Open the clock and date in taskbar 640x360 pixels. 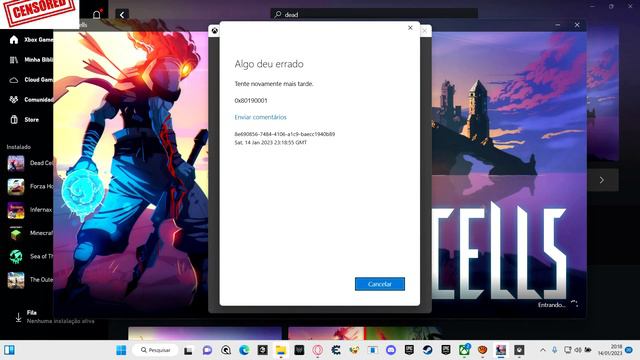(x=609, y=350)
